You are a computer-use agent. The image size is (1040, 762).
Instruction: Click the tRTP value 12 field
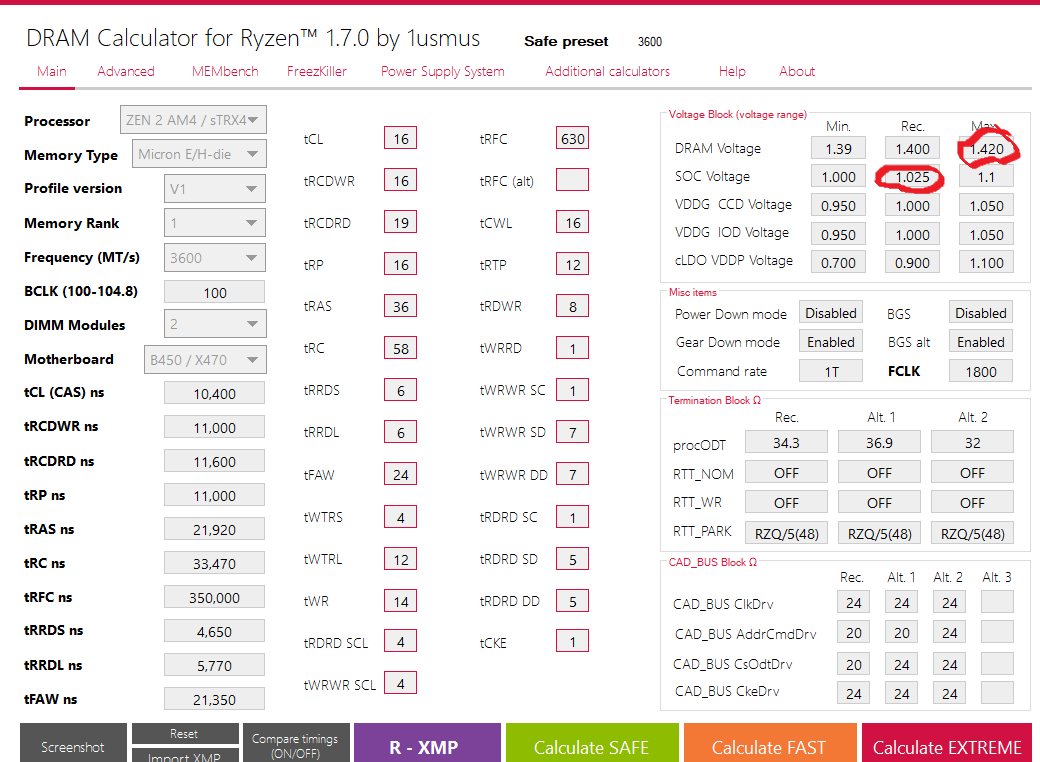tap(572, 265)
